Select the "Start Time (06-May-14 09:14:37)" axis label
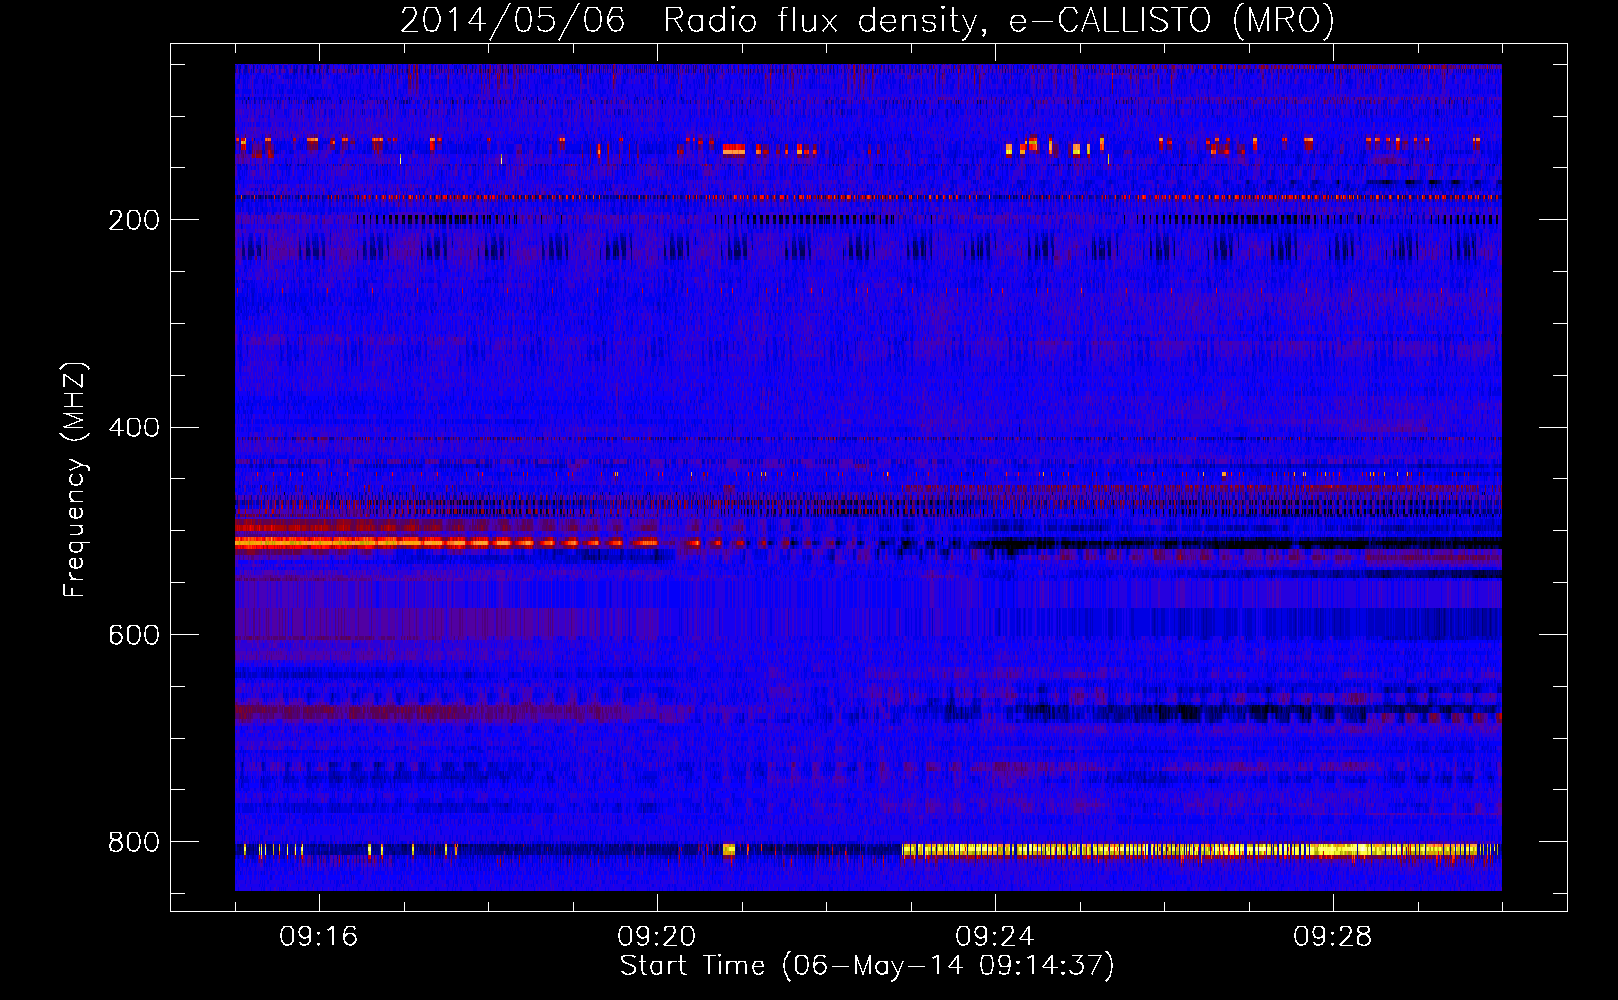1618x1000 pixels. (867, 966)
